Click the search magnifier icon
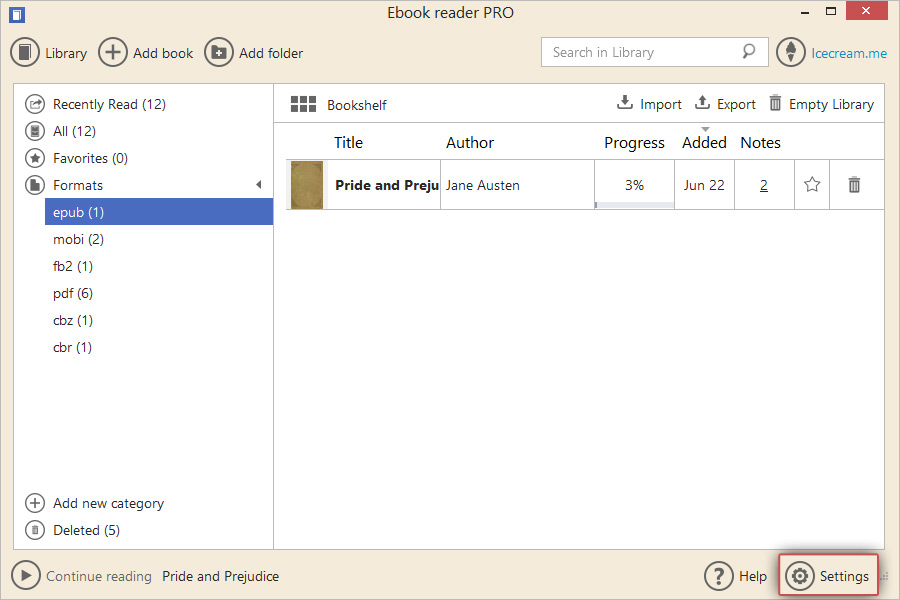 748,52
